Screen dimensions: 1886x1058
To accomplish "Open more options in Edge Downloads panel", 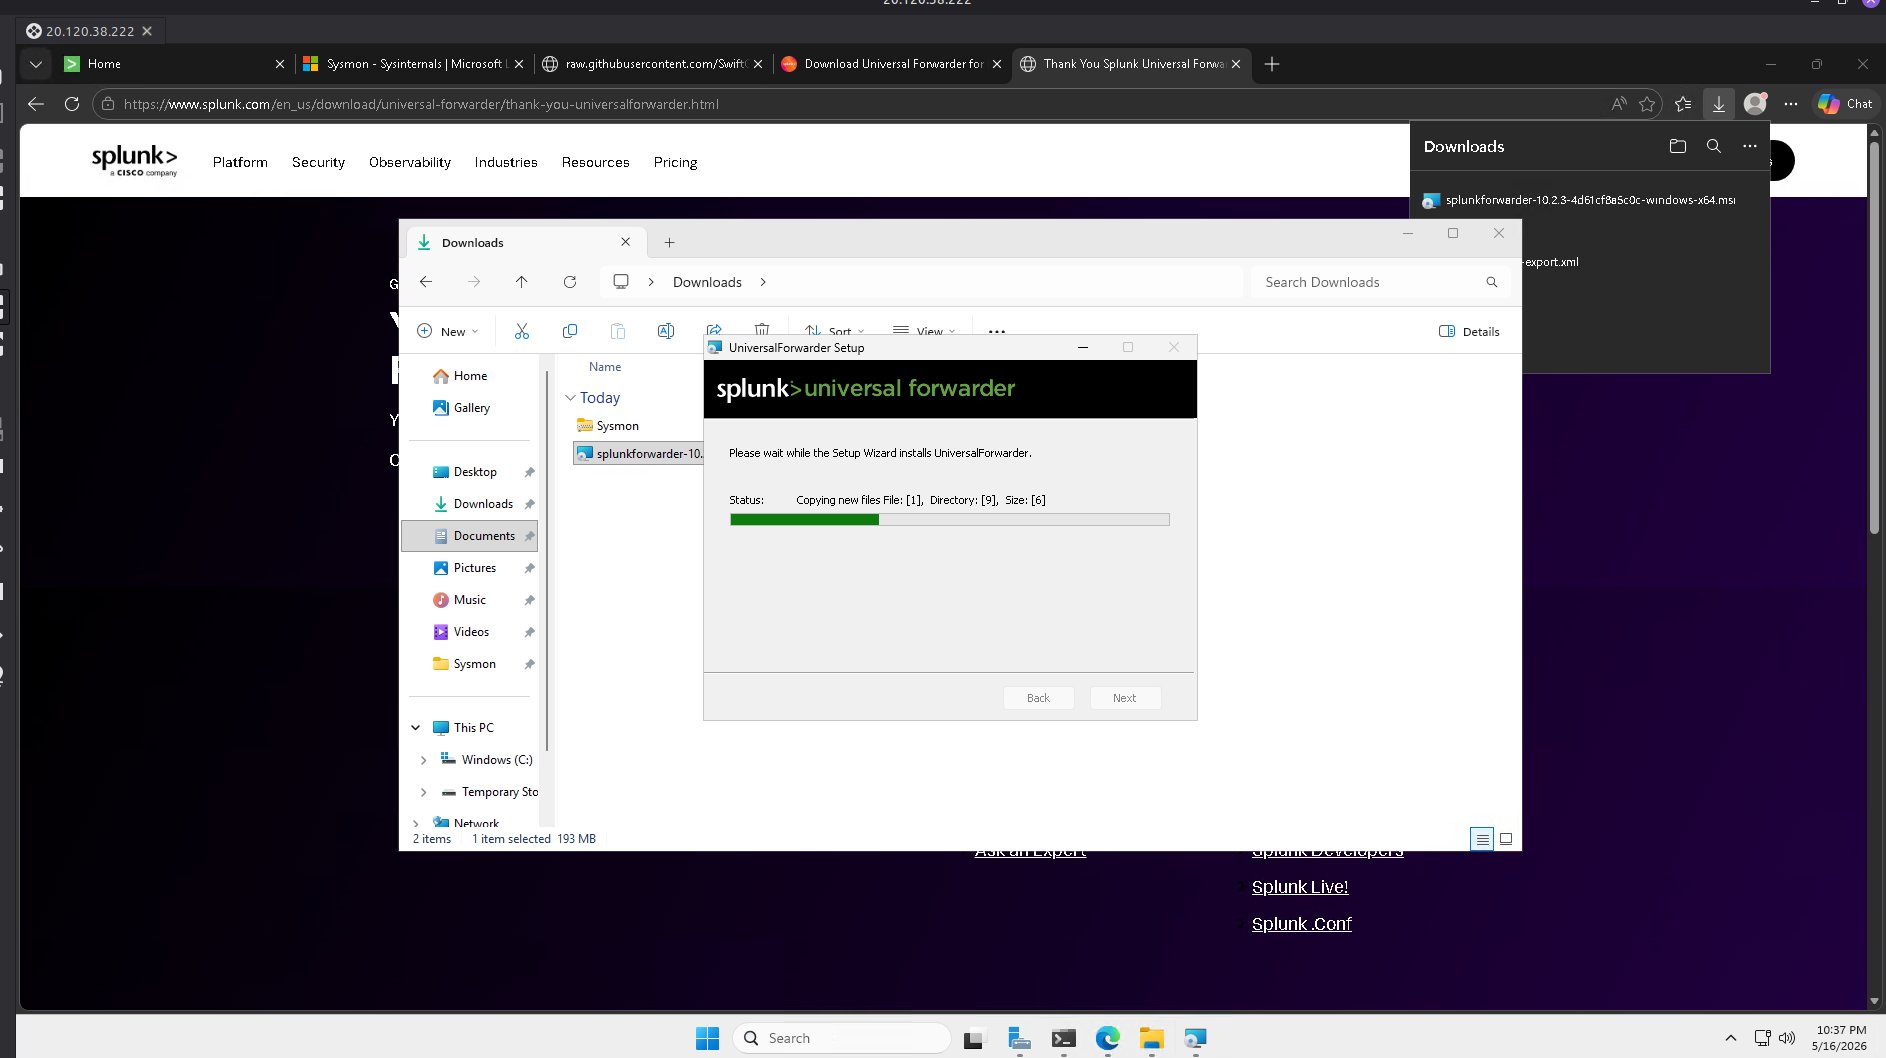I will pyautogui.click(x=1750, y=146).
